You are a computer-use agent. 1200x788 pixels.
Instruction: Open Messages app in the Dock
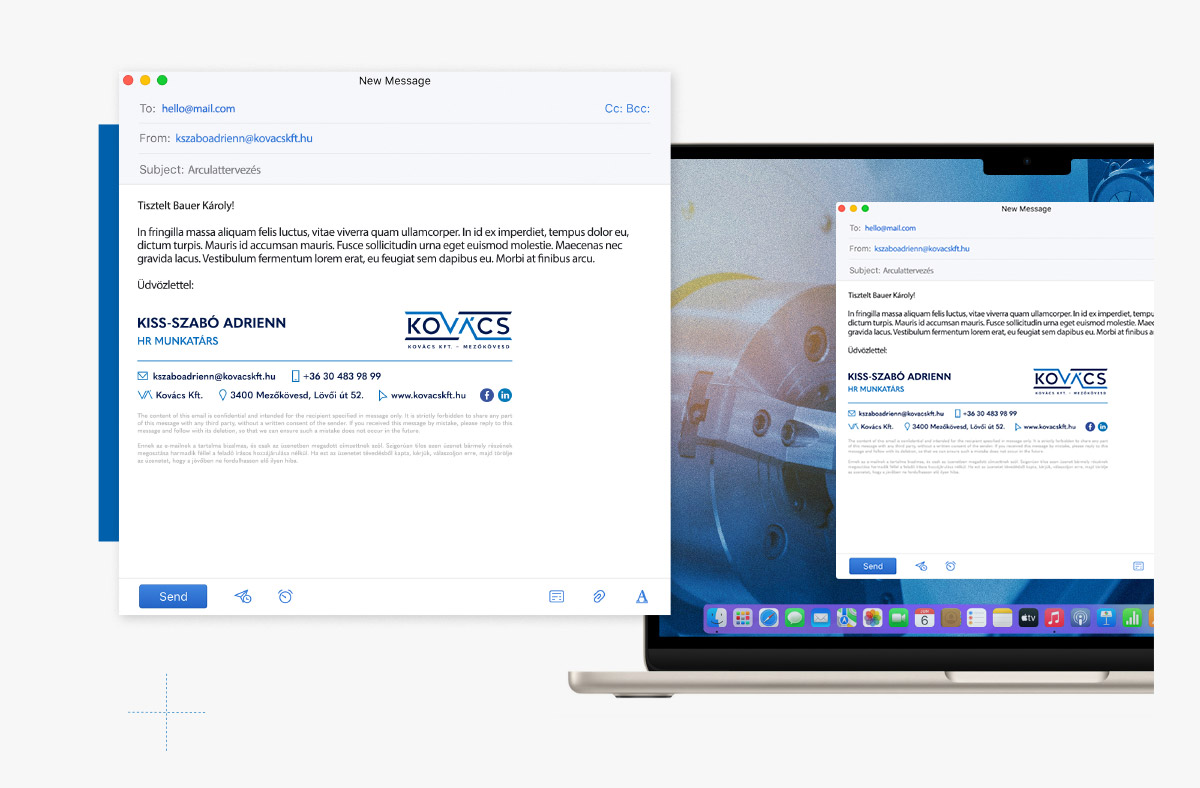795,618
